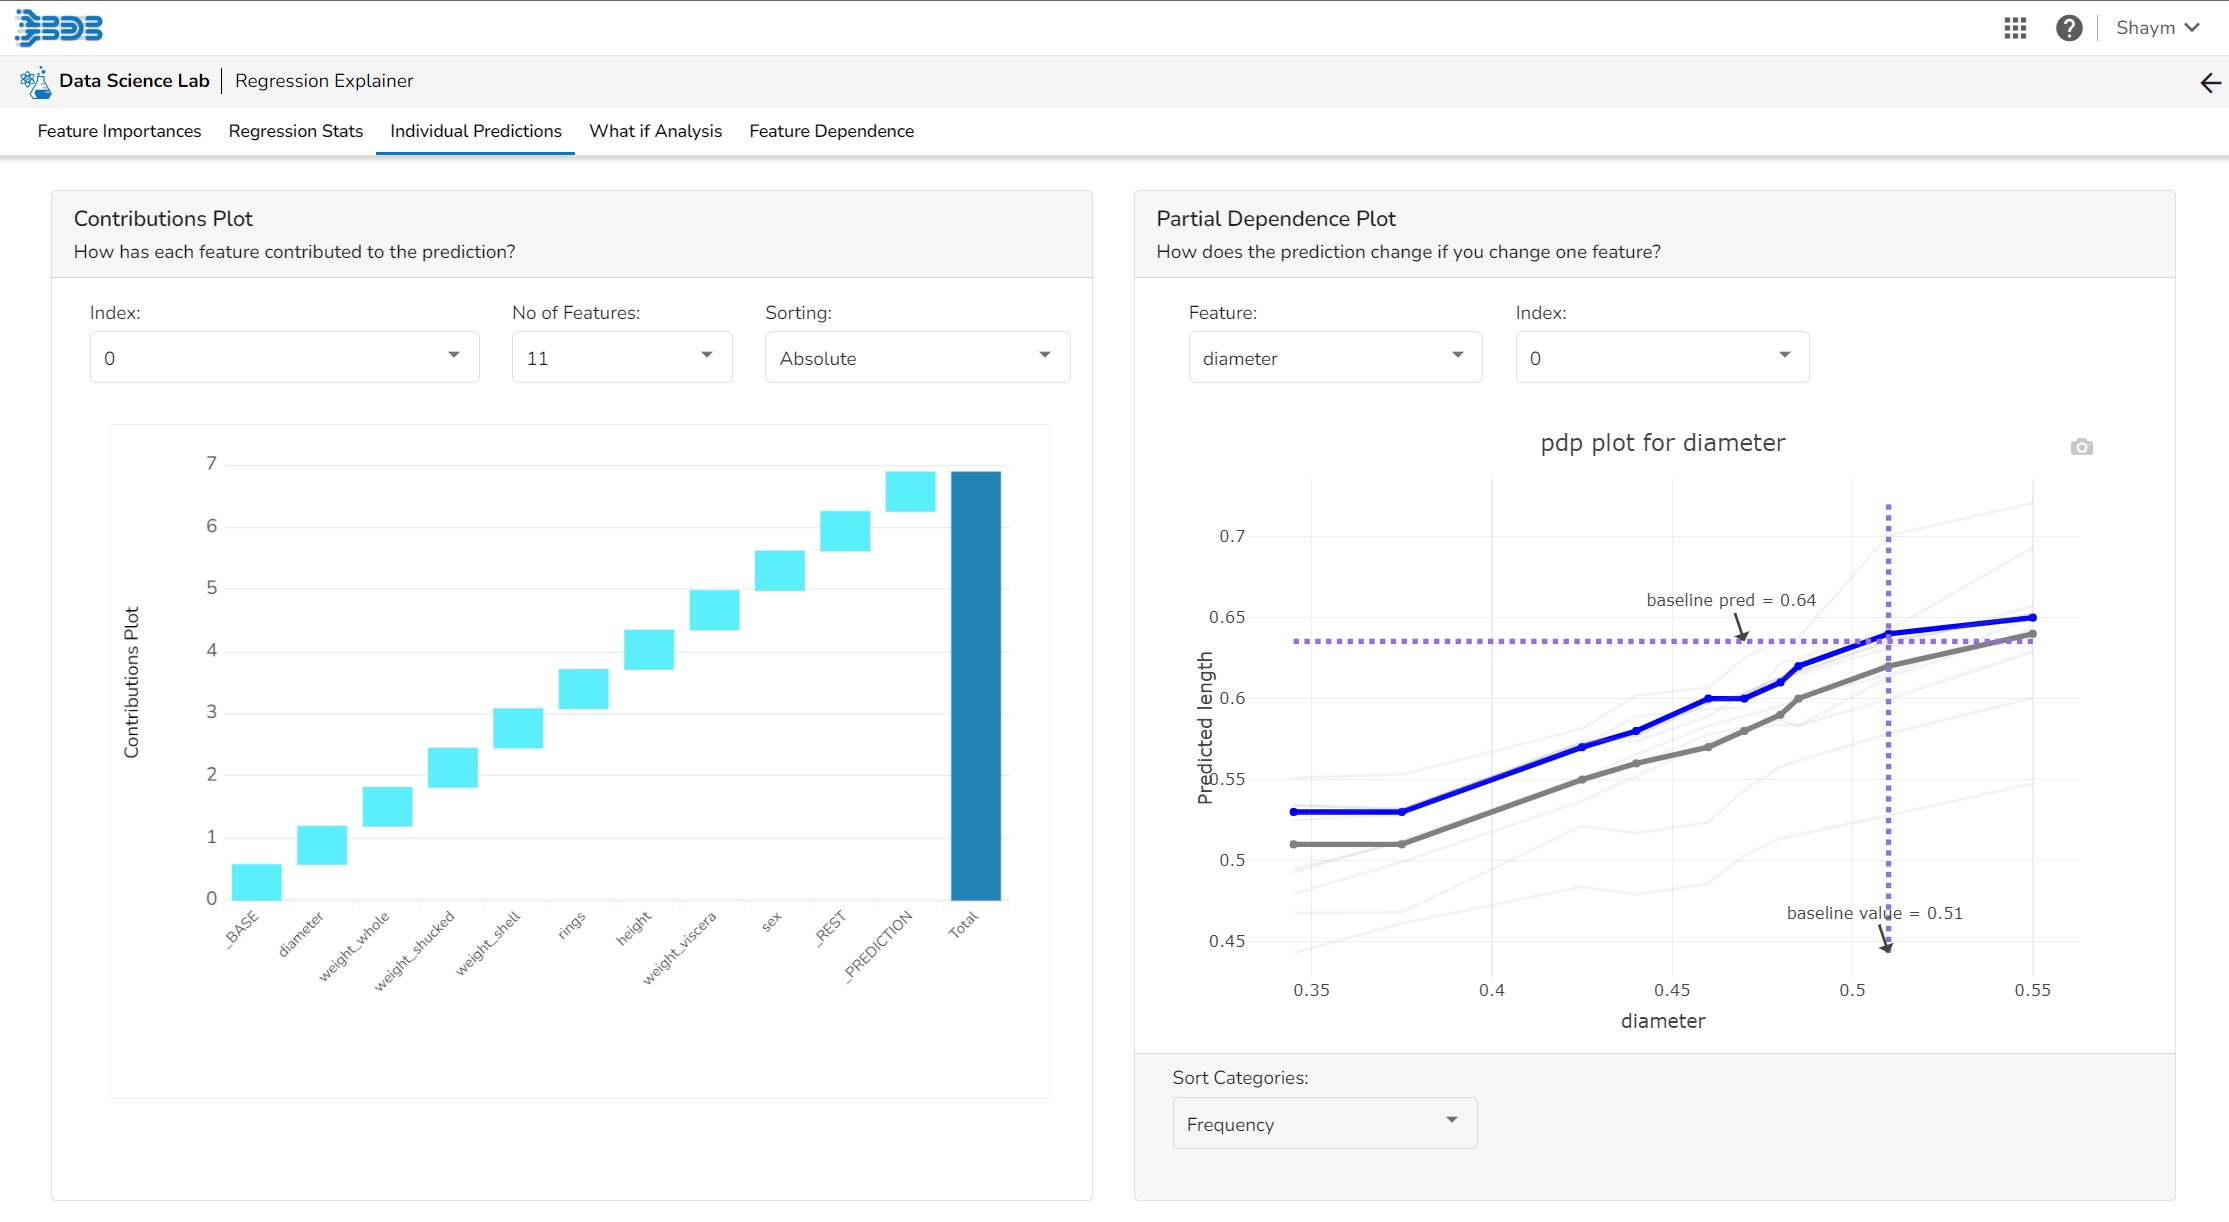Switch to Feature Importances tab
This screenshot has width=2229, height=1222.
[x=119, y=131]
